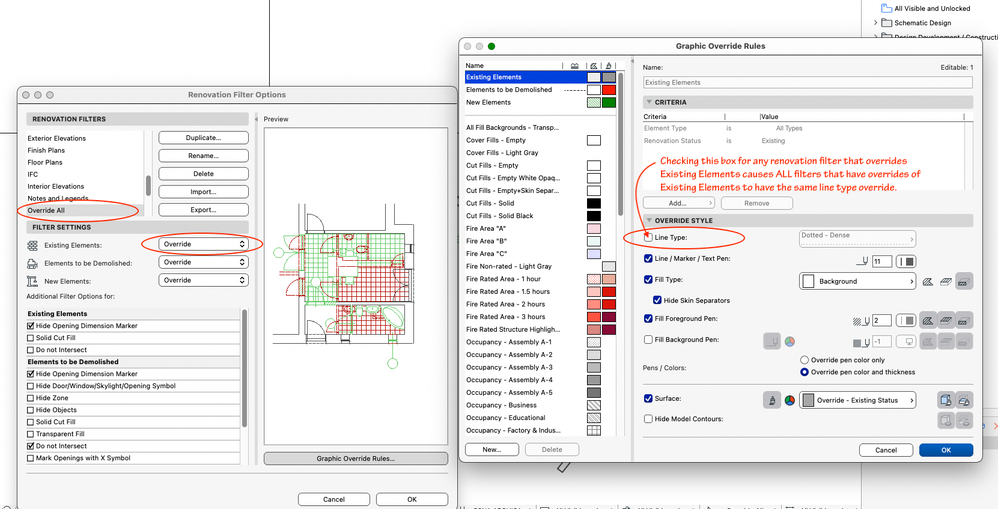
Task: Click the Surface paint bucket icon
Action: pos(771,400)
